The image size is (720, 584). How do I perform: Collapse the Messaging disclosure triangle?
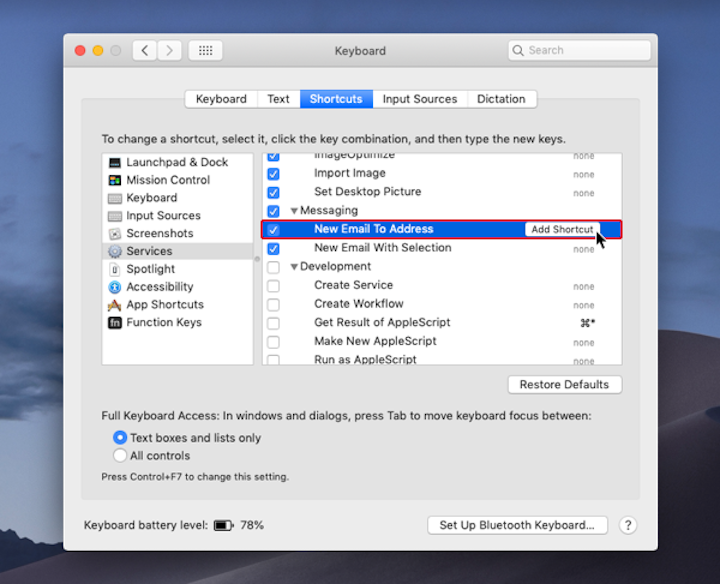[294, 211]
